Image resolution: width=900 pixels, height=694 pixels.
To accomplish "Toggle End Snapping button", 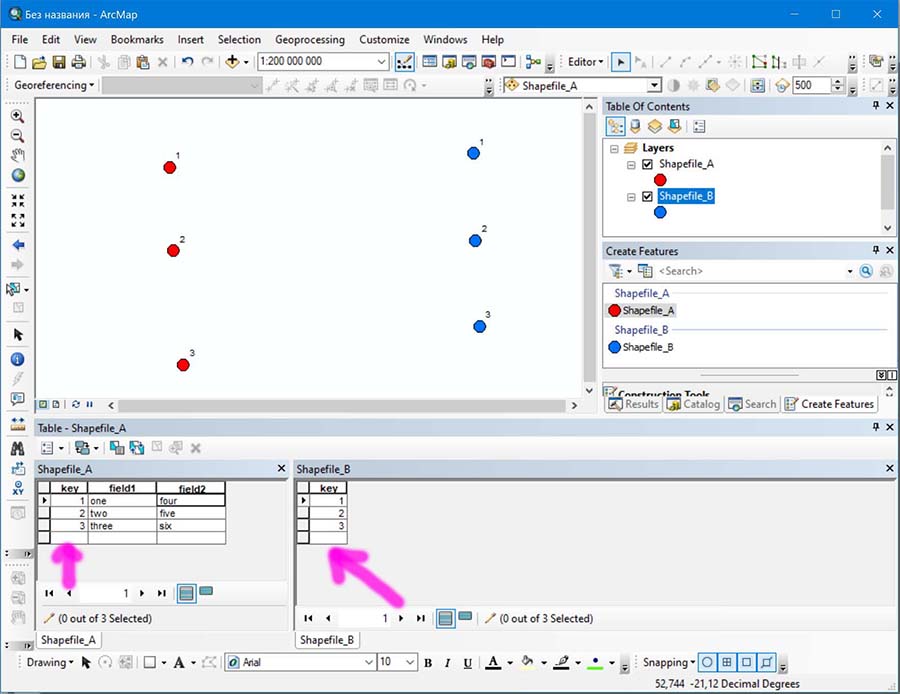I will click(x=727, y=662).
